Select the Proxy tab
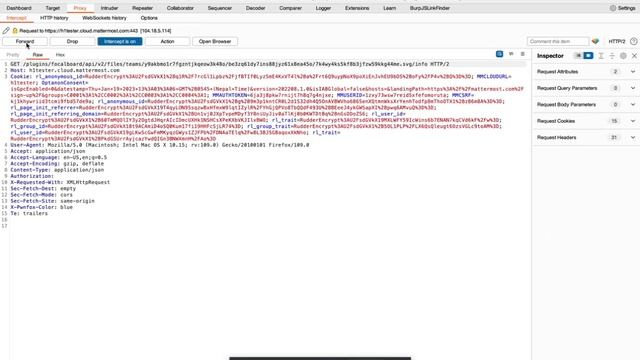The width and height of the screenshot is (640, 360). point(80,8)
